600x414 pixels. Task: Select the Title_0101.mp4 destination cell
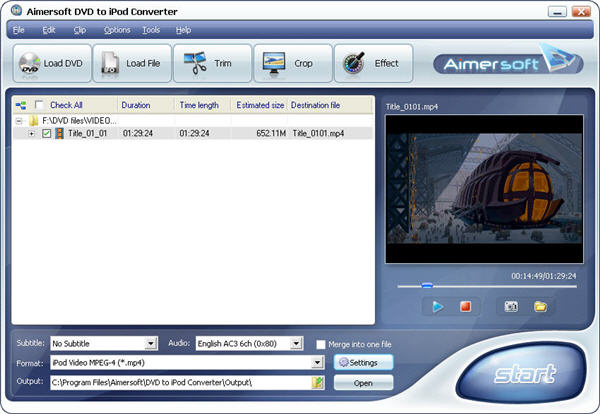[318, 134]
